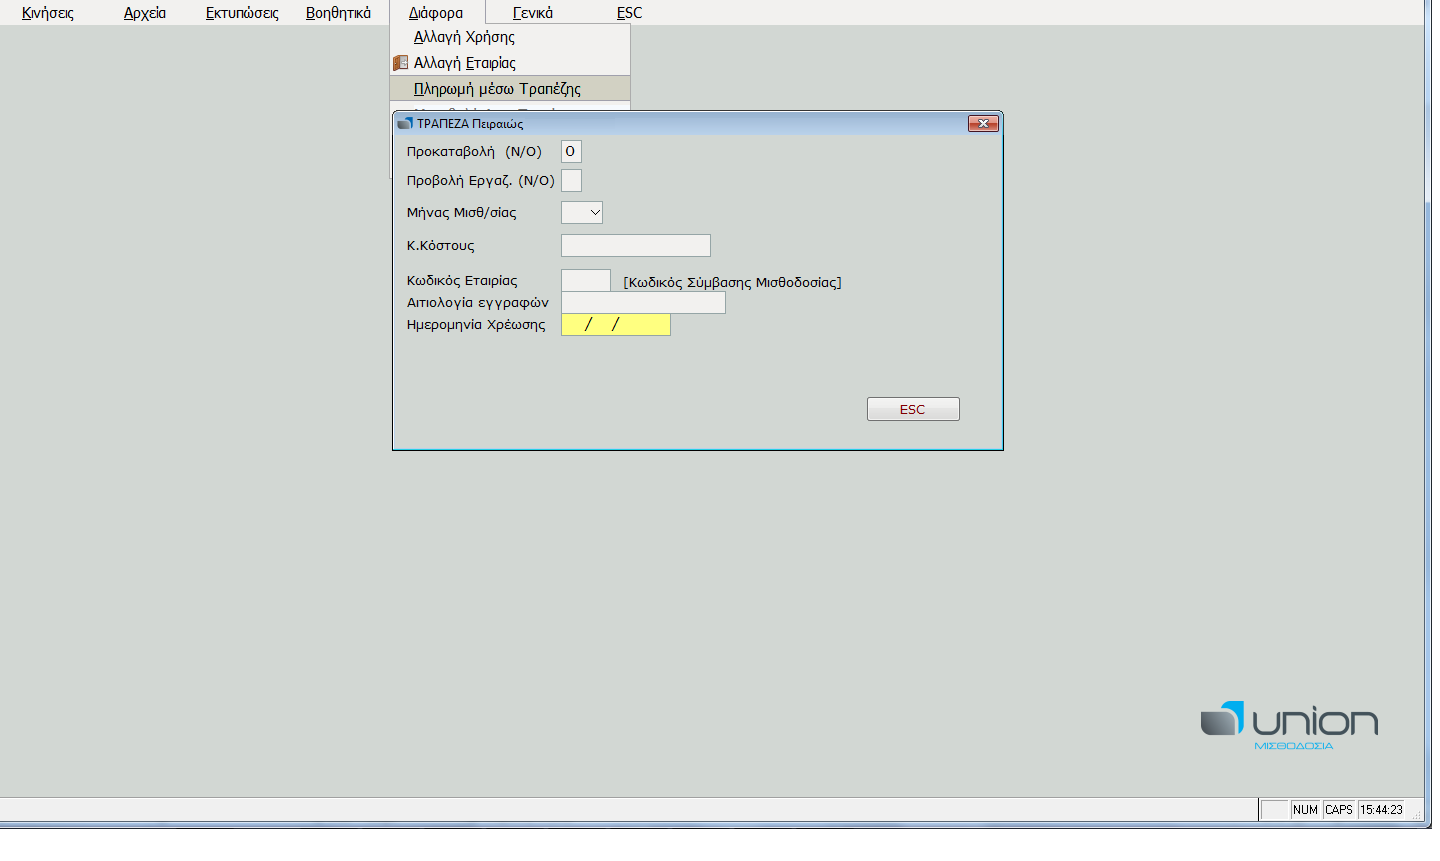Screen dimensions: 1440x861
Task: Open the Κινήσεις menu
Action: [48, 13]
